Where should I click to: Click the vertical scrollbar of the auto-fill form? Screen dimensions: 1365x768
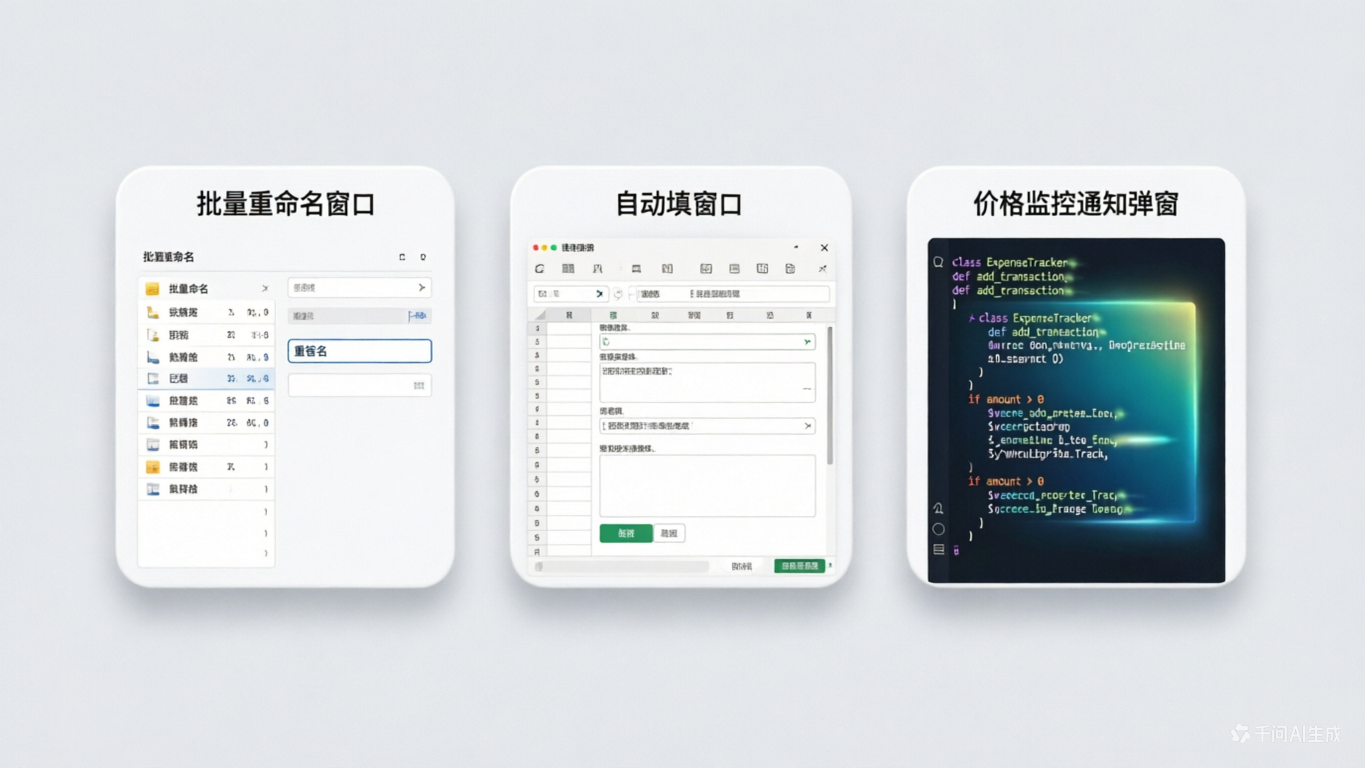[829, 395]
